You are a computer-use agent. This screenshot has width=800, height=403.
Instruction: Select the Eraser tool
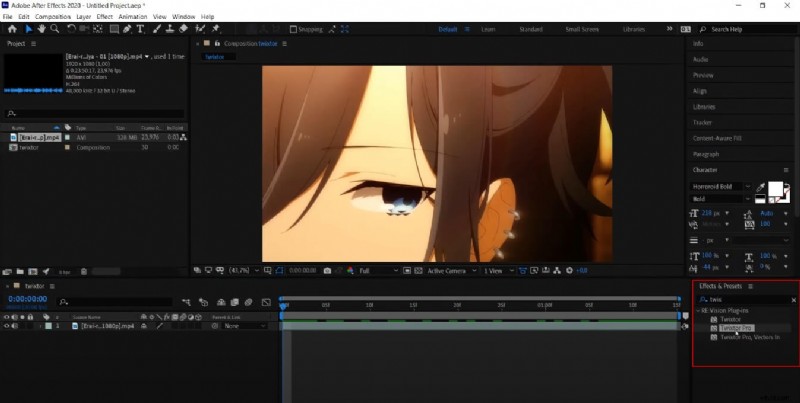[184, 29]
